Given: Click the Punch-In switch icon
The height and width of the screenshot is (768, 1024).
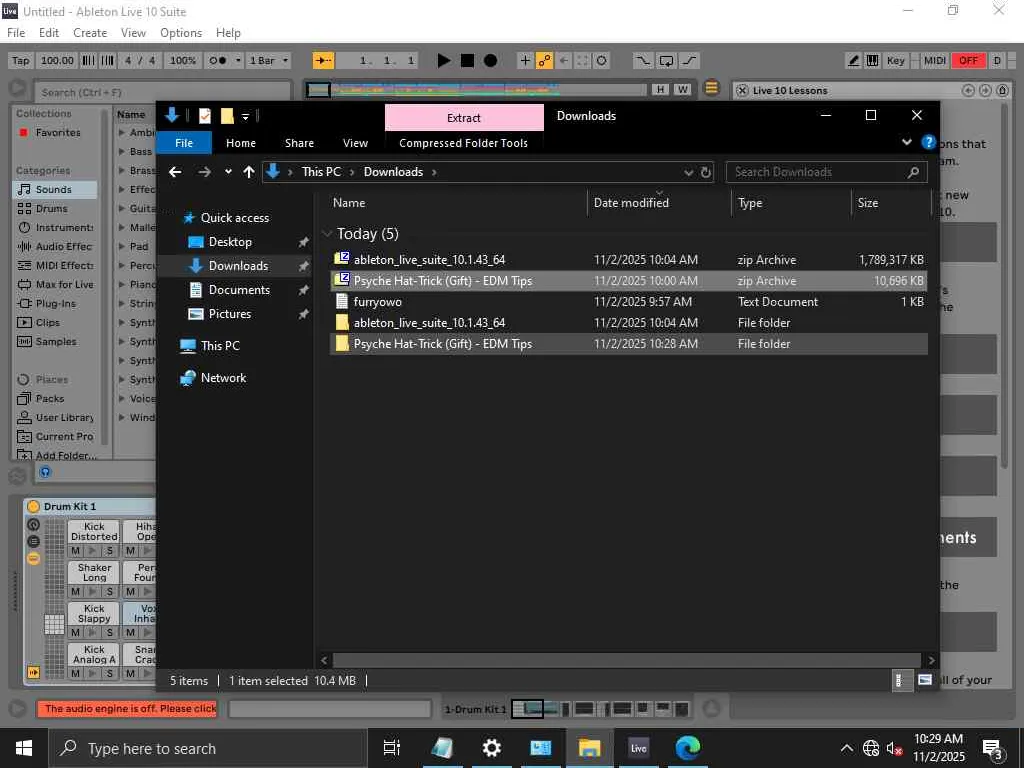Looking at the screenshot, I should pyautogui.click(x=643, y=61).
